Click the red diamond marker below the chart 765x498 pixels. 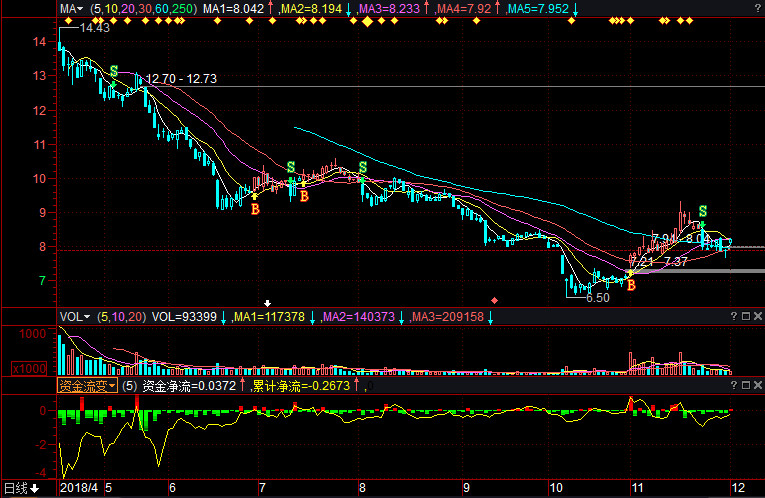(494, 300)
